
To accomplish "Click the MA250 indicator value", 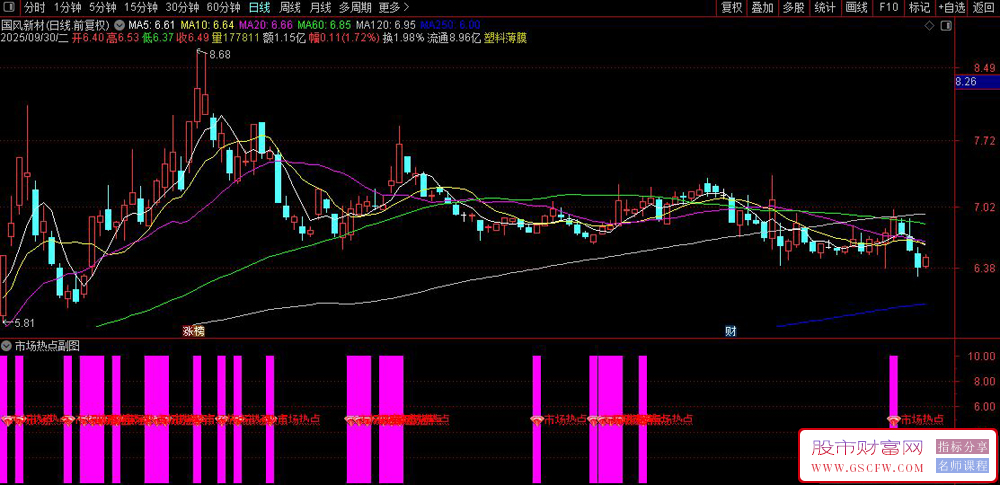I will pos(450,25).
